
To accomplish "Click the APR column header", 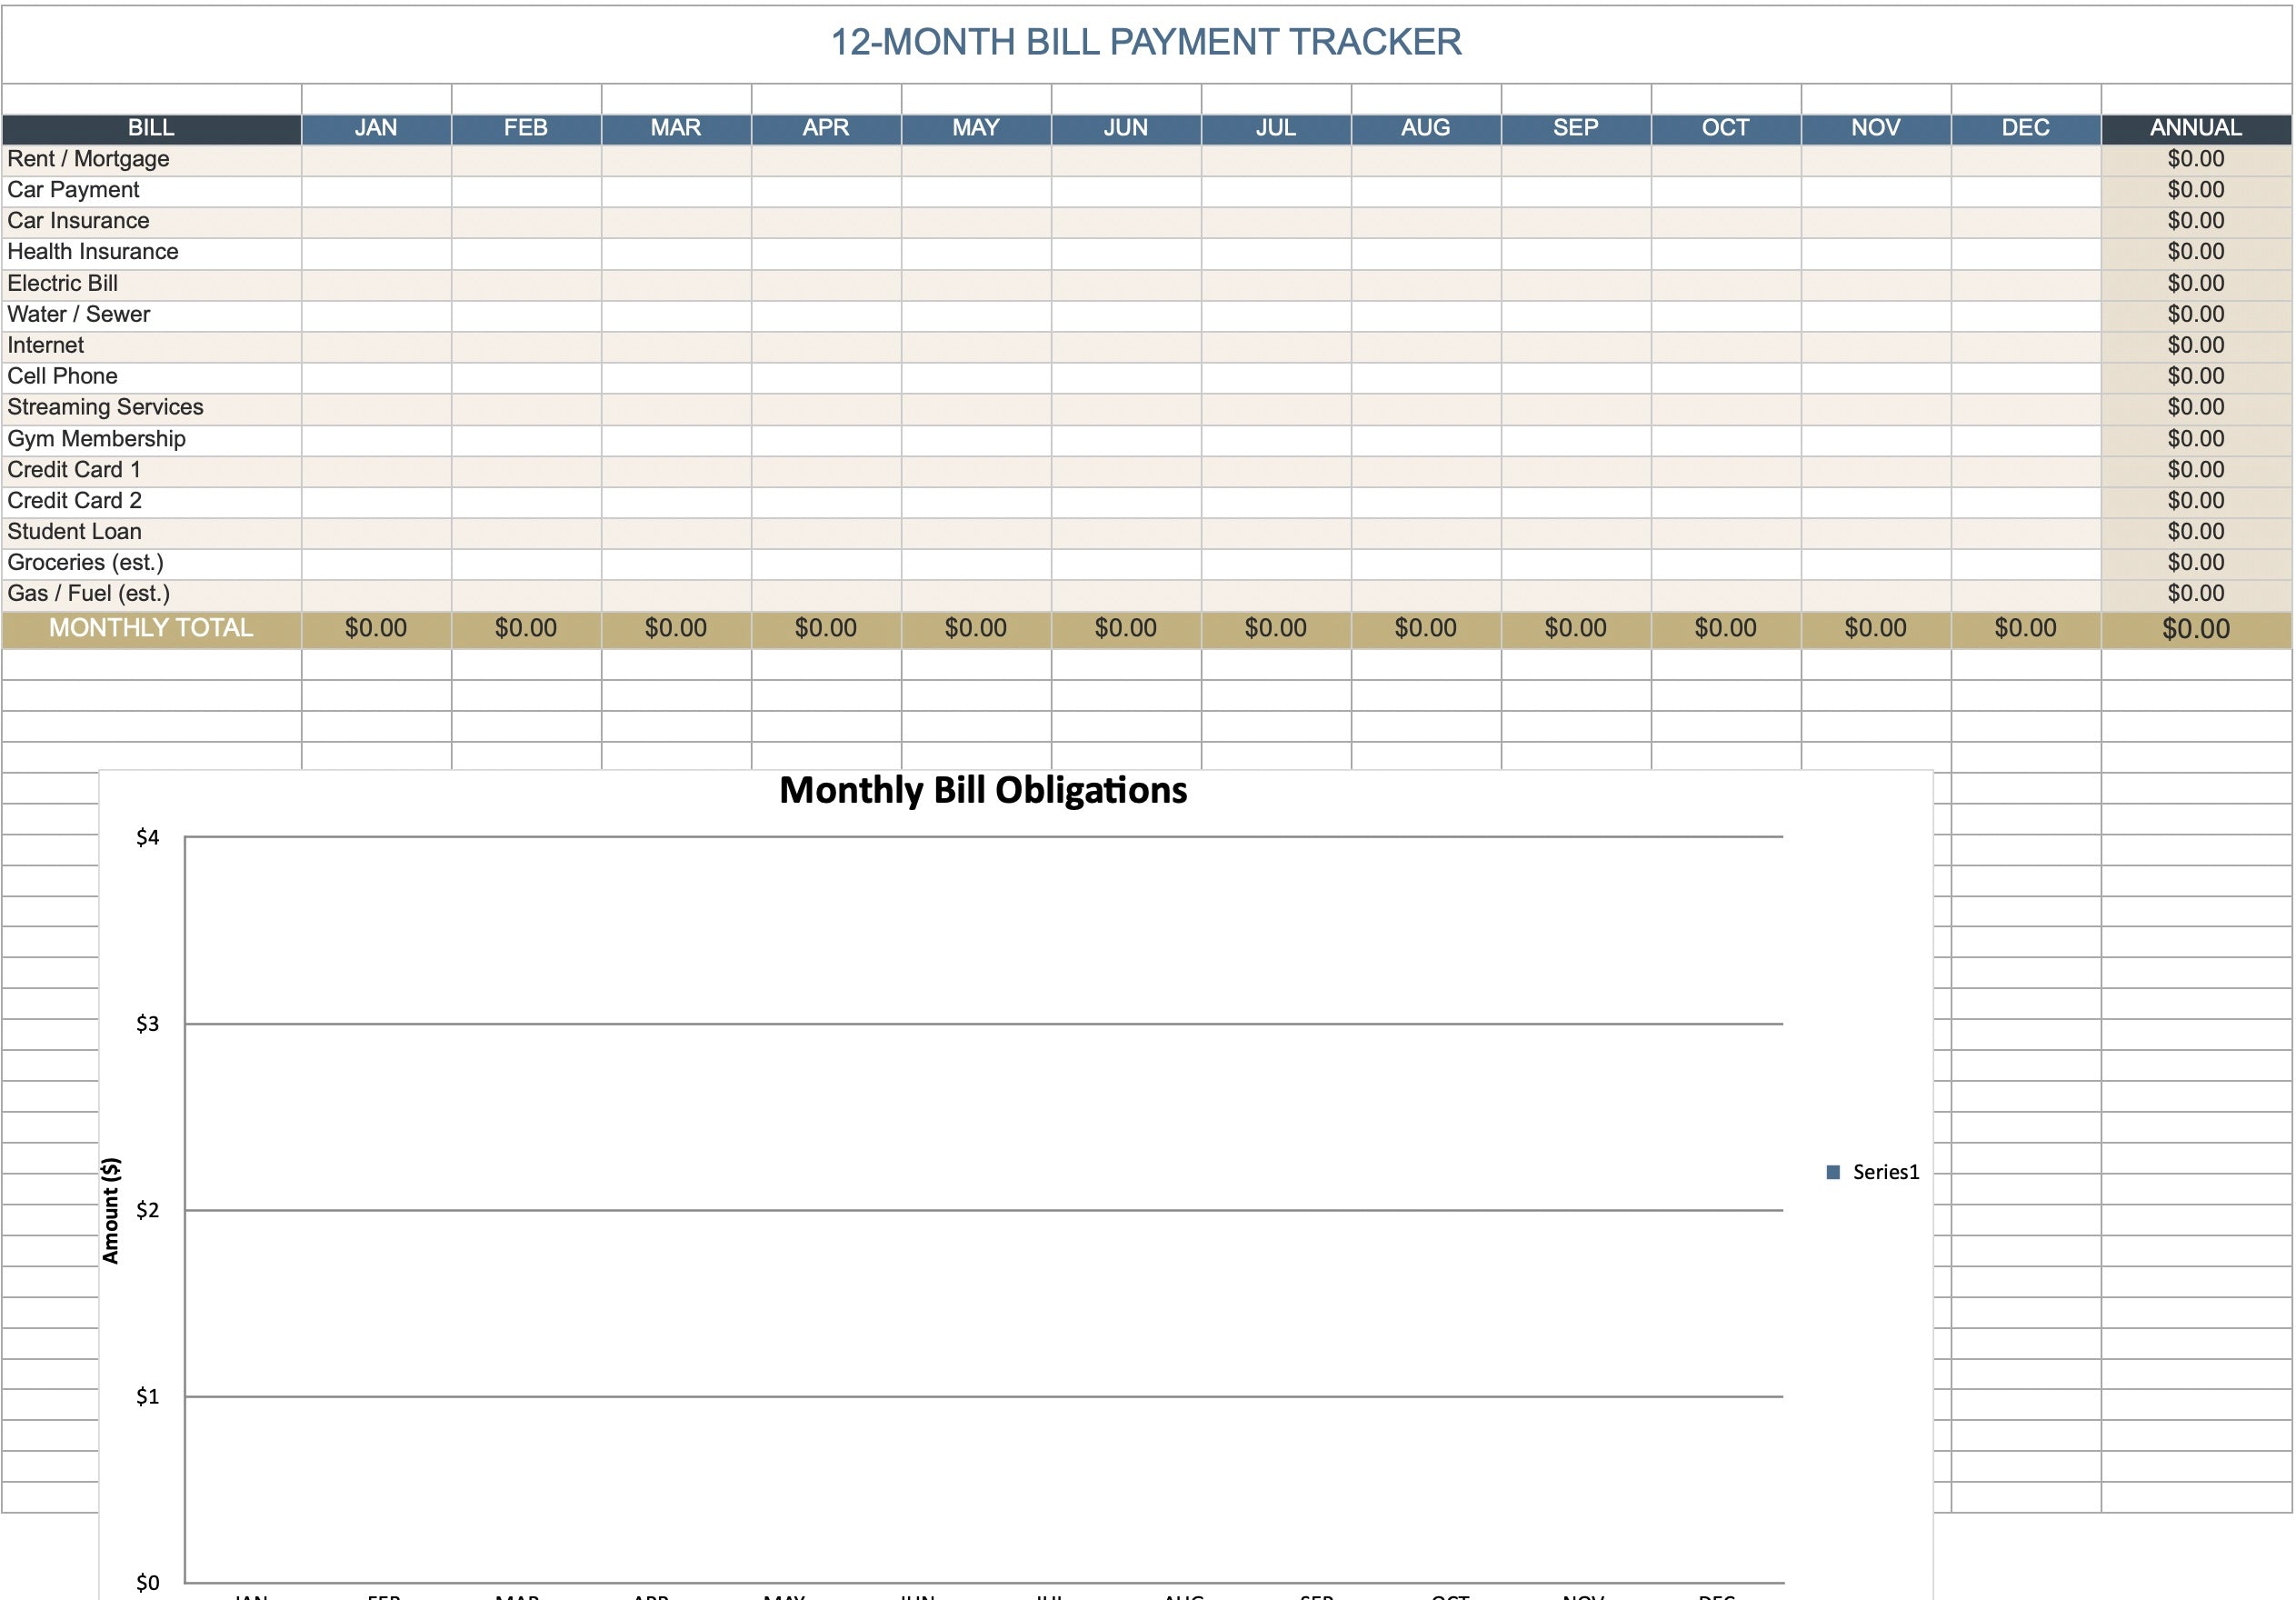I will click(x=826, y=128).
